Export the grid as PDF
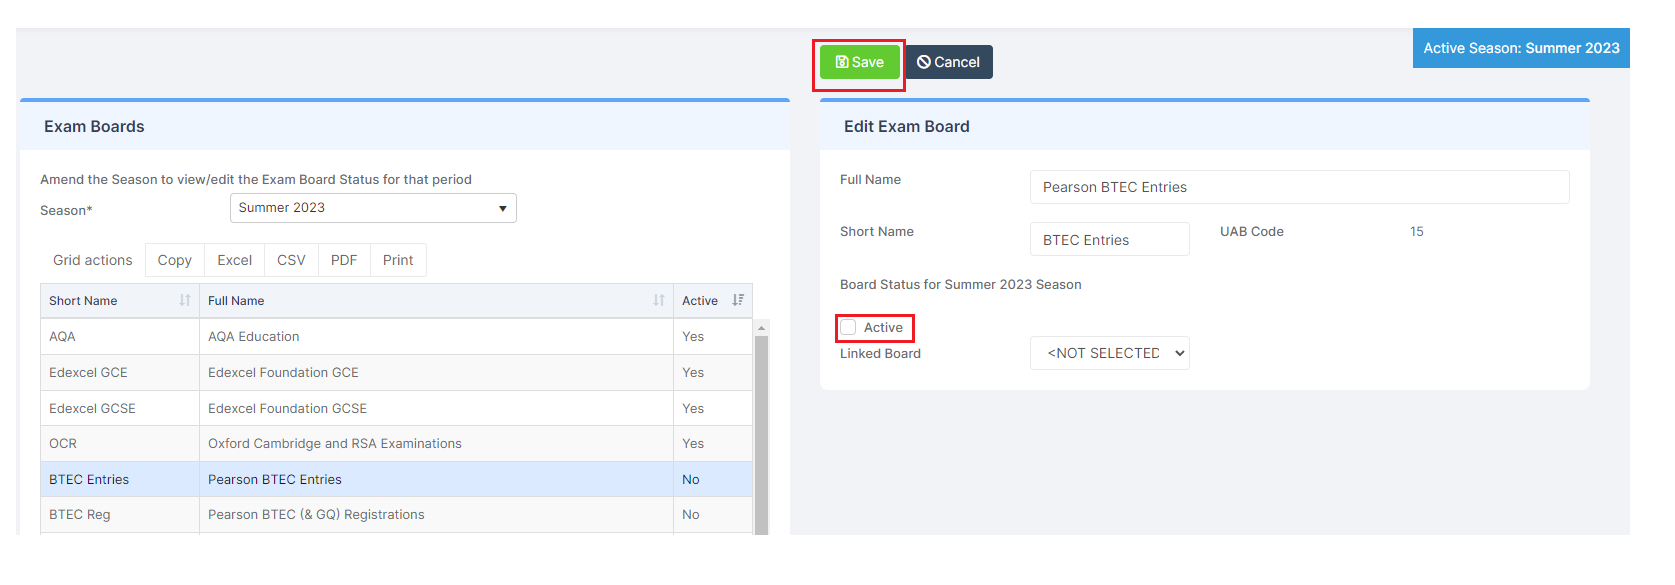The height and width of the screenshot is (585, 1675). point(344,260)
